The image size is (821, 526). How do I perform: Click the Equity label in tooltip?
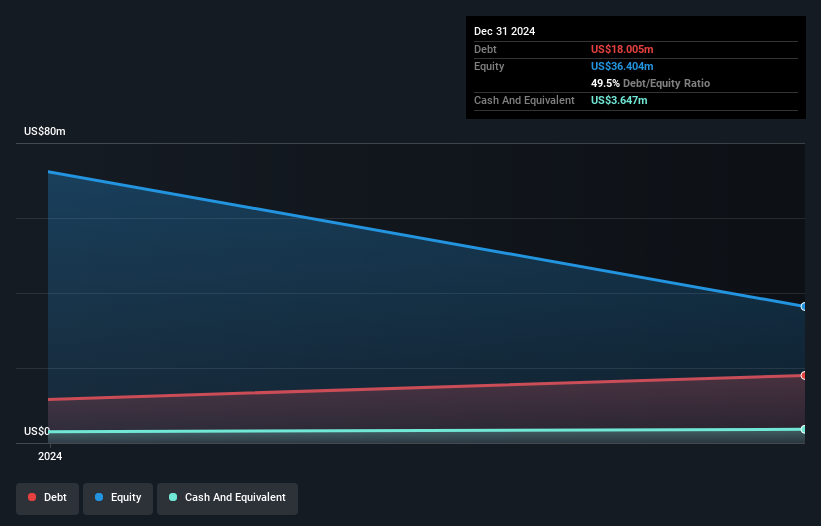pyautogui.click(x=489, y=66)
